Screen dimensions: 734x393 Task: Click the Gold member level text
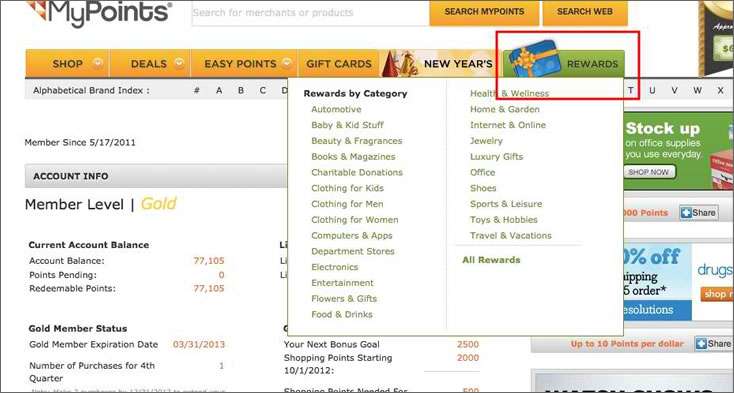point(159,204)
